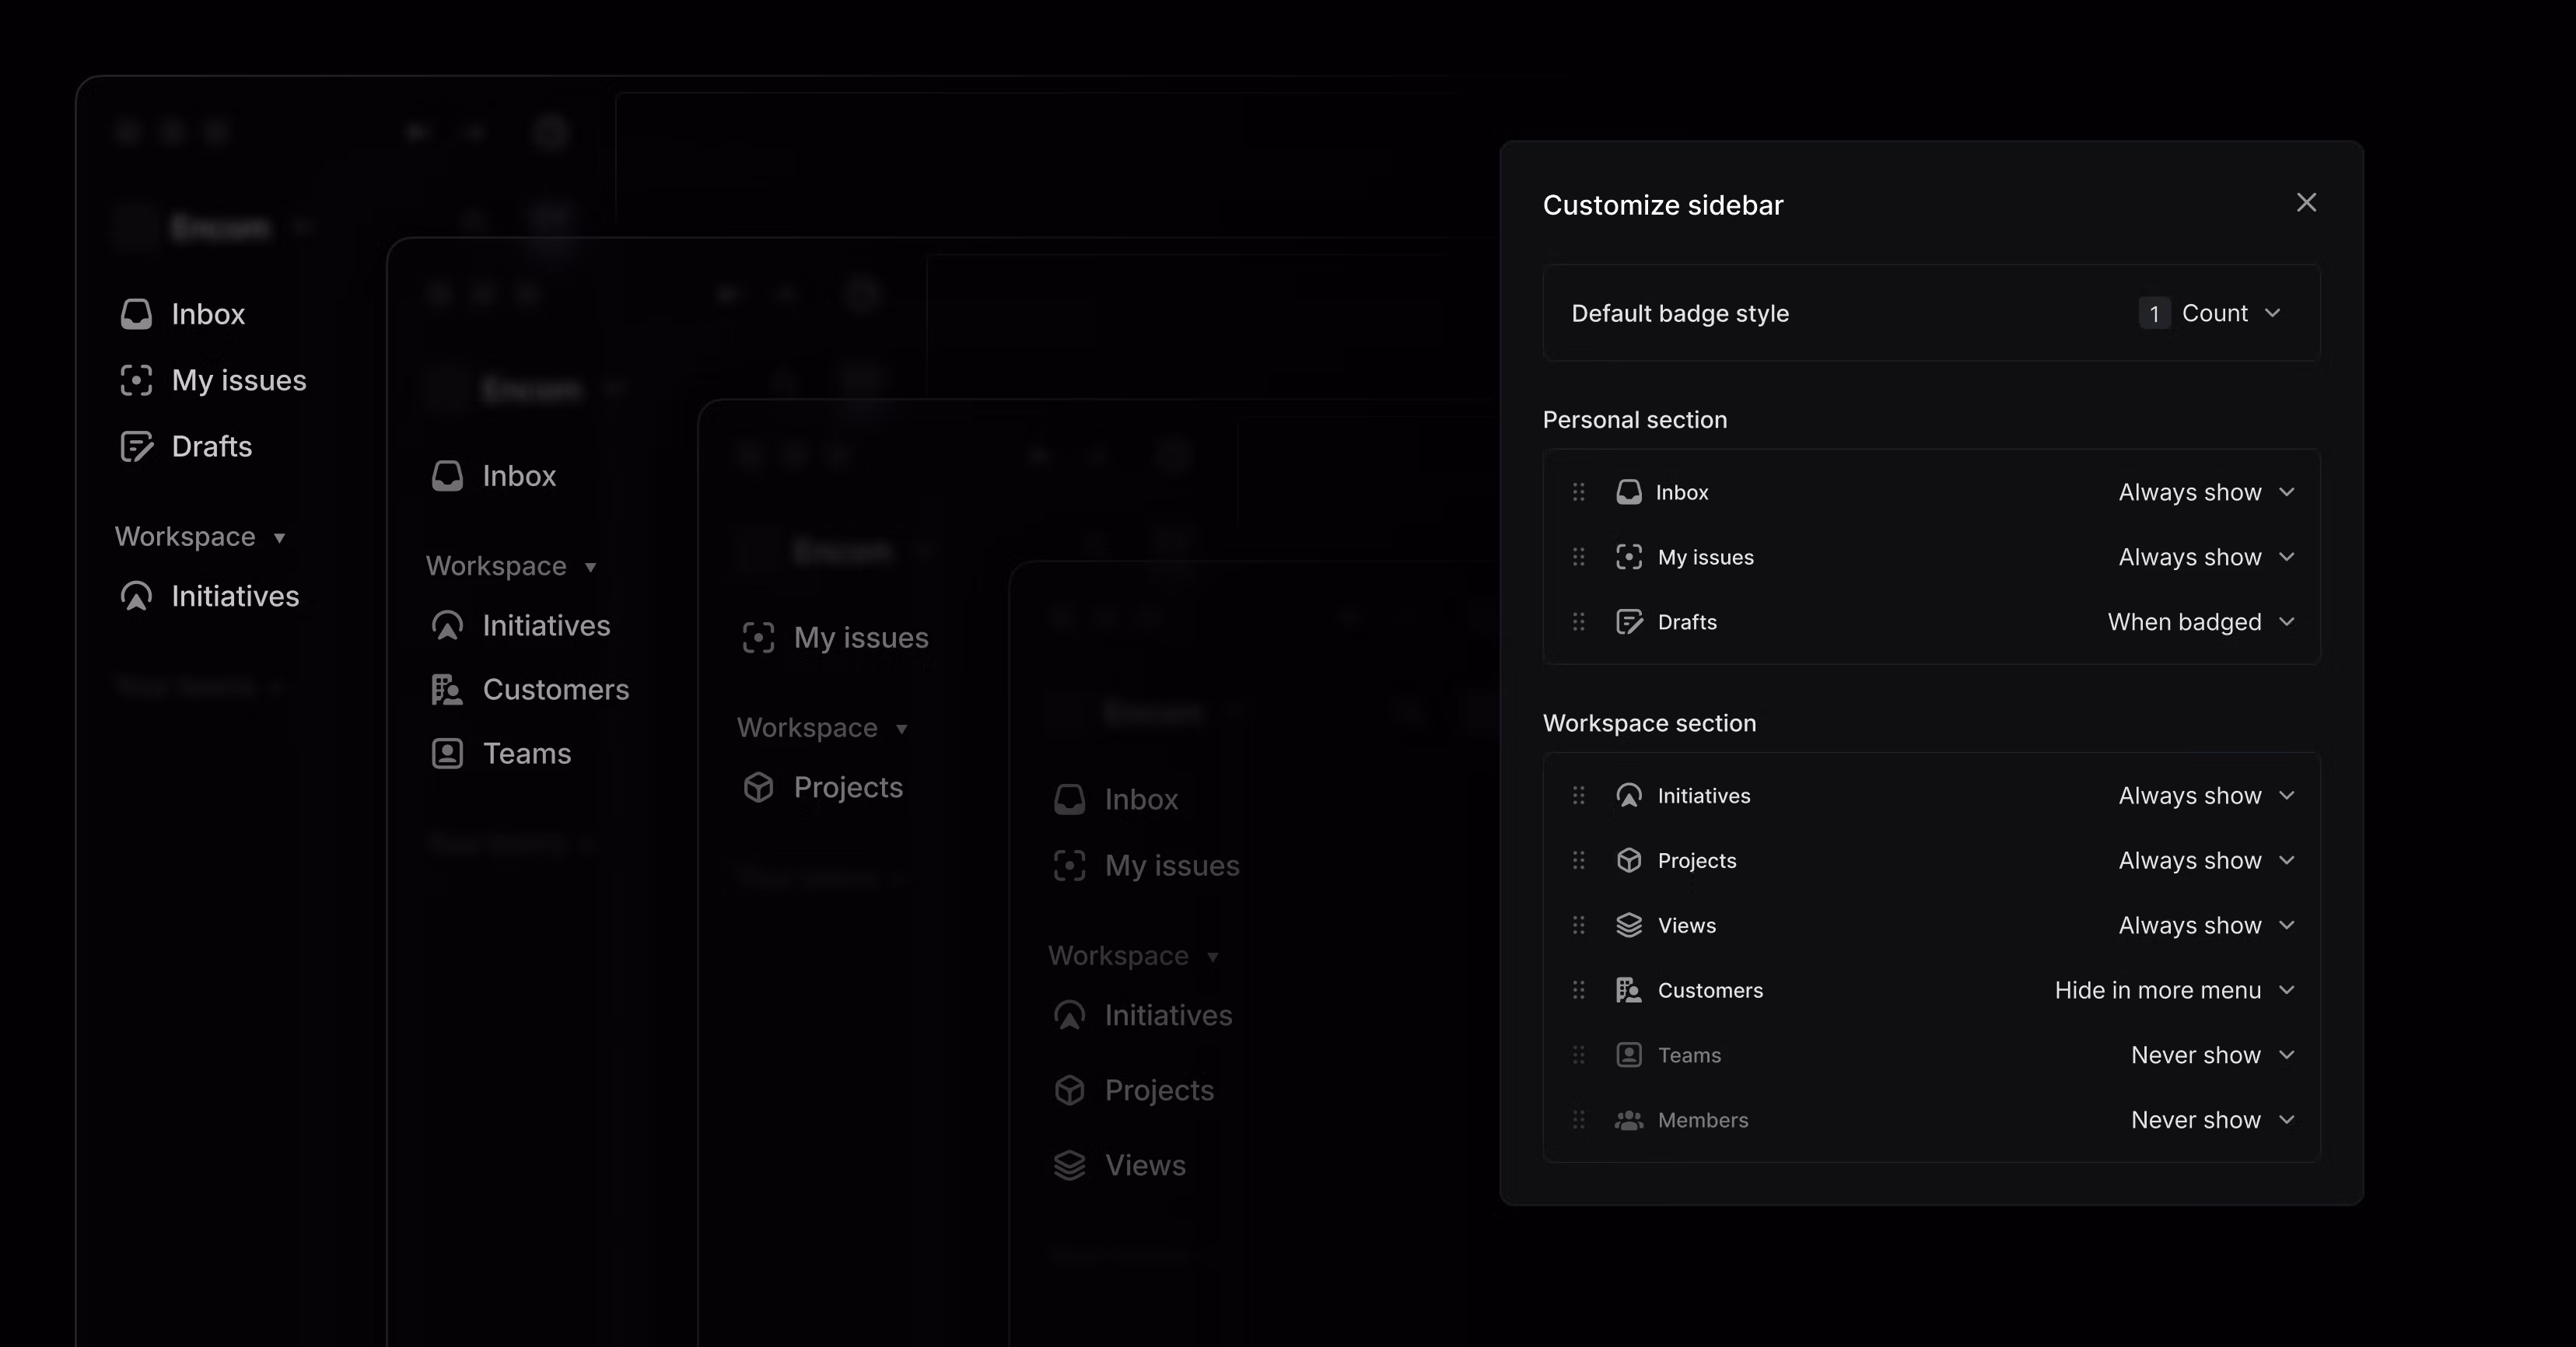The image size is (2576, 1347).
Task: Click the drag handle of Drafts row
Action: coord(1578,622)
